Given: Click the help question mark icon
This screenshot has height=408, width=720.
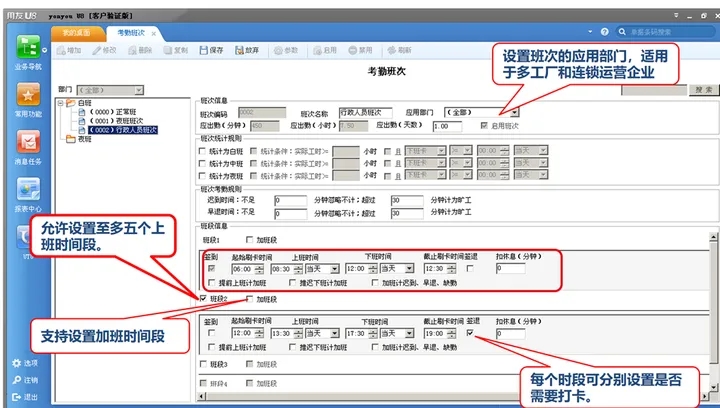Looking at the screenshot, I should click(604, 32).
